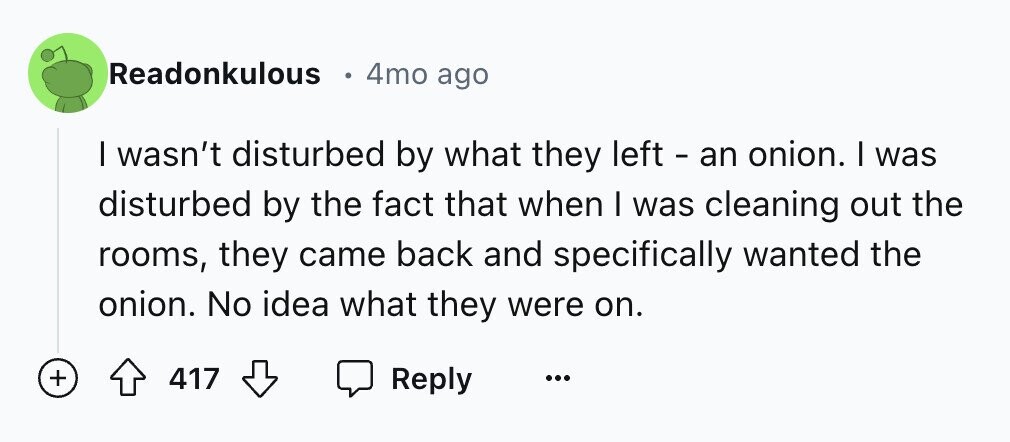This screenshot has width=1010, height=442.
Task: Toggle the circled plus comment icon
Action: pyautogui.click(x=59, y=379)
